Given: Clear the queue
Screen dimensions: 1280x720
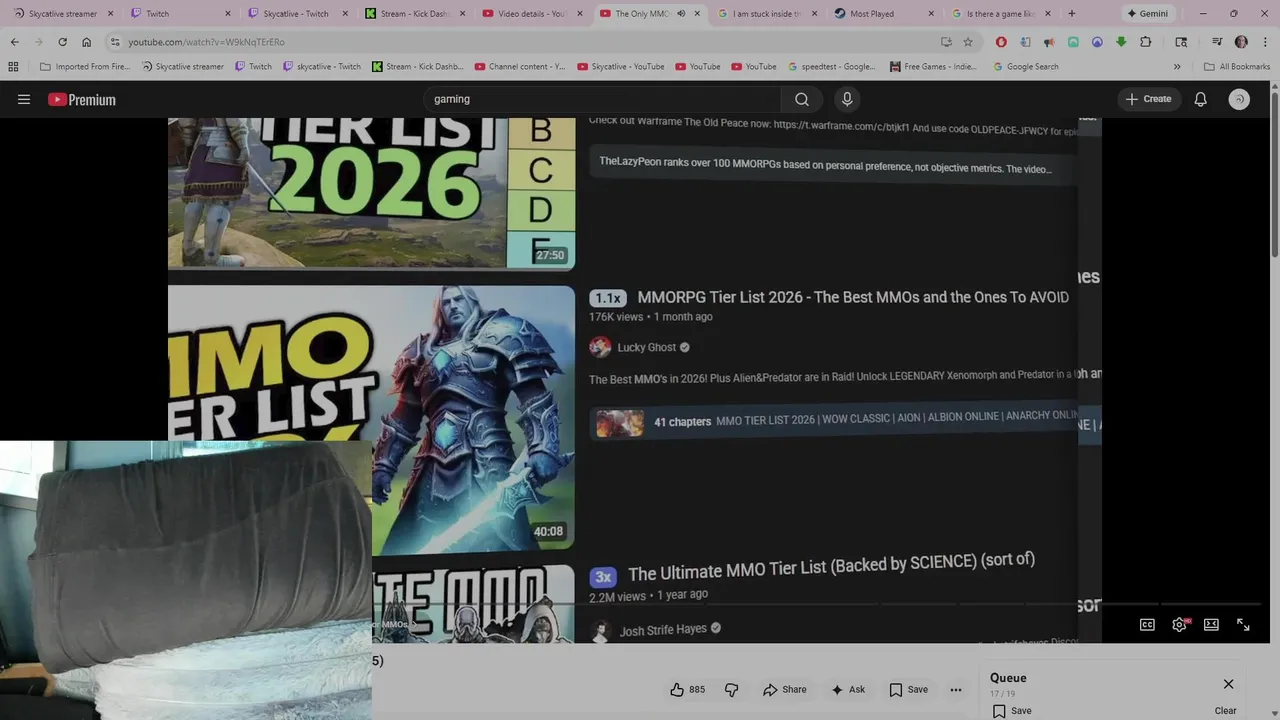Looking at the screenshot, I should [1225, 710].
